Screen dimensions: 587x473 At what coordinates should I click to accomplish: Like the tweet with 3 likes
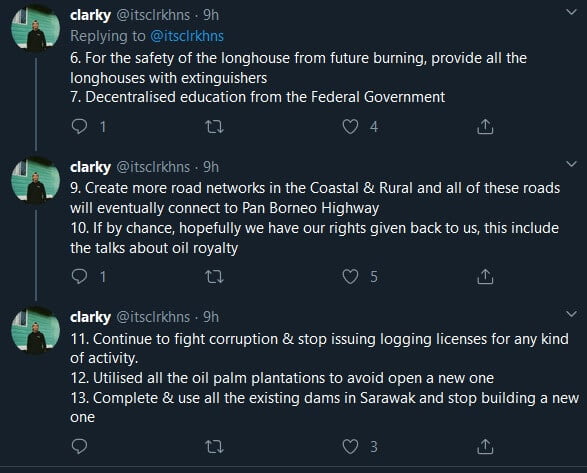tap(350, 446)
